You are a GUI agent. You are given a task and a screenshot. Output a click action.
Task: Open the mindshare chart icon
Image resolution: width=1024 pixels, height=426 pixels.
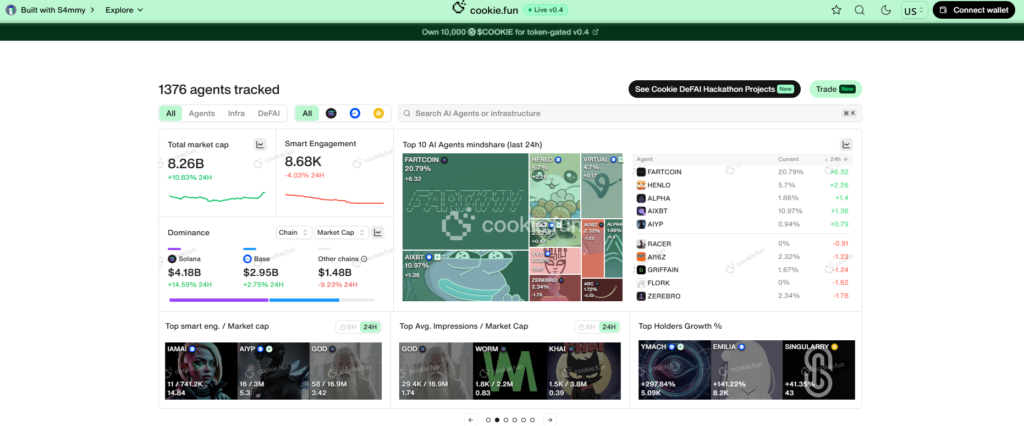click(846, 144)
